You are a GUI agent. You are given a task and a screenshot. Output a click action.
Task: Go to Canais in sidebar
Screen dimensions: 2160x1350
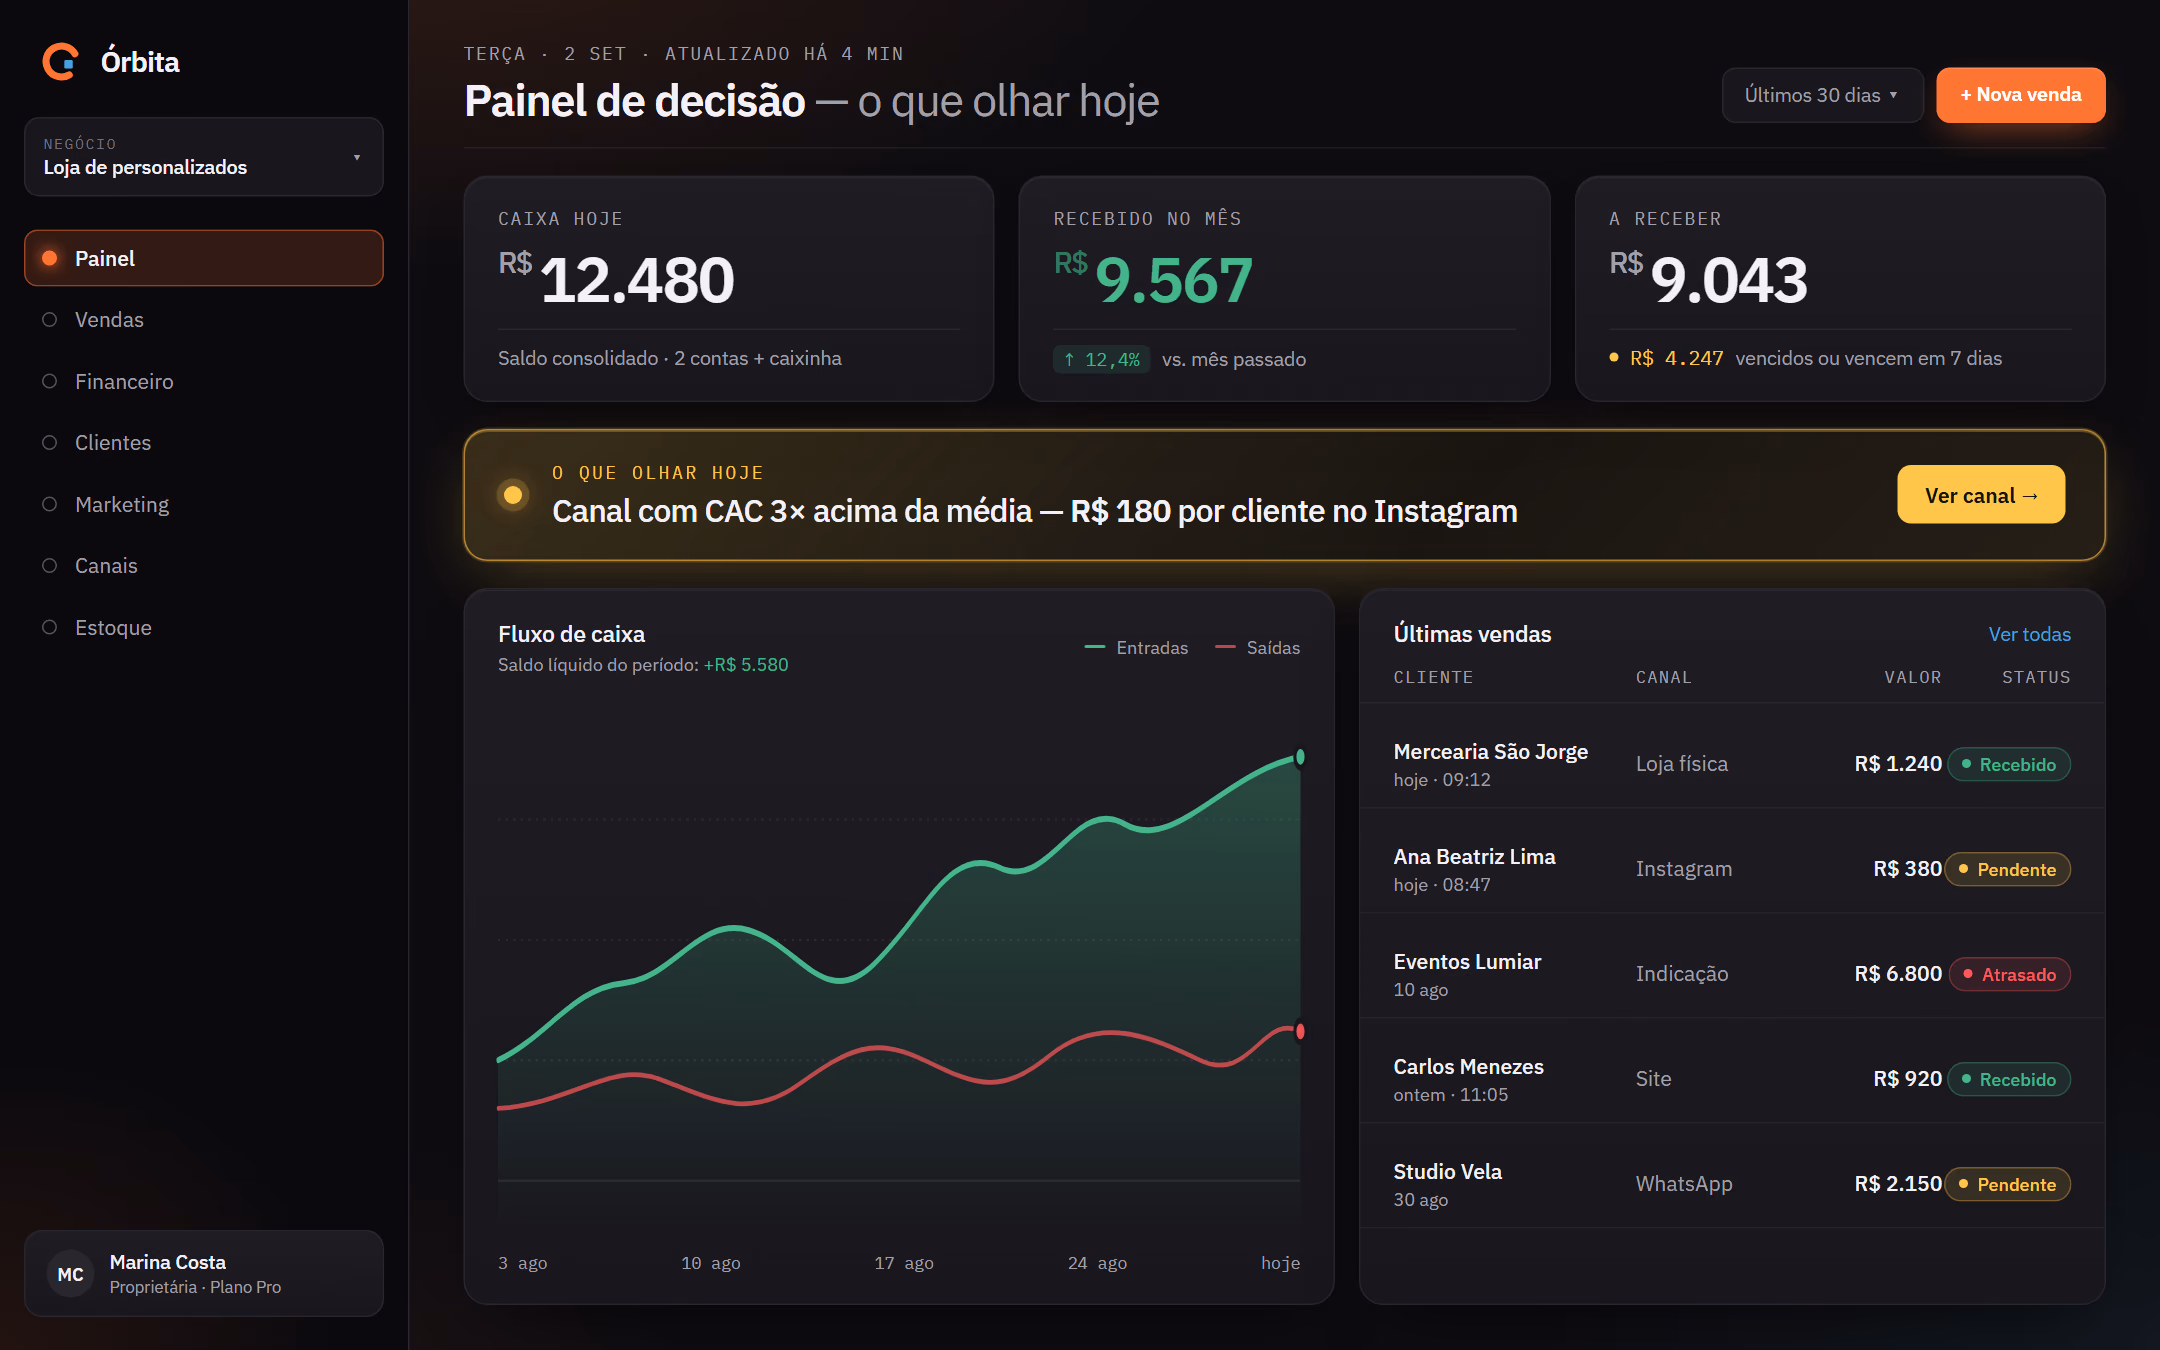[x=204, y=566]
